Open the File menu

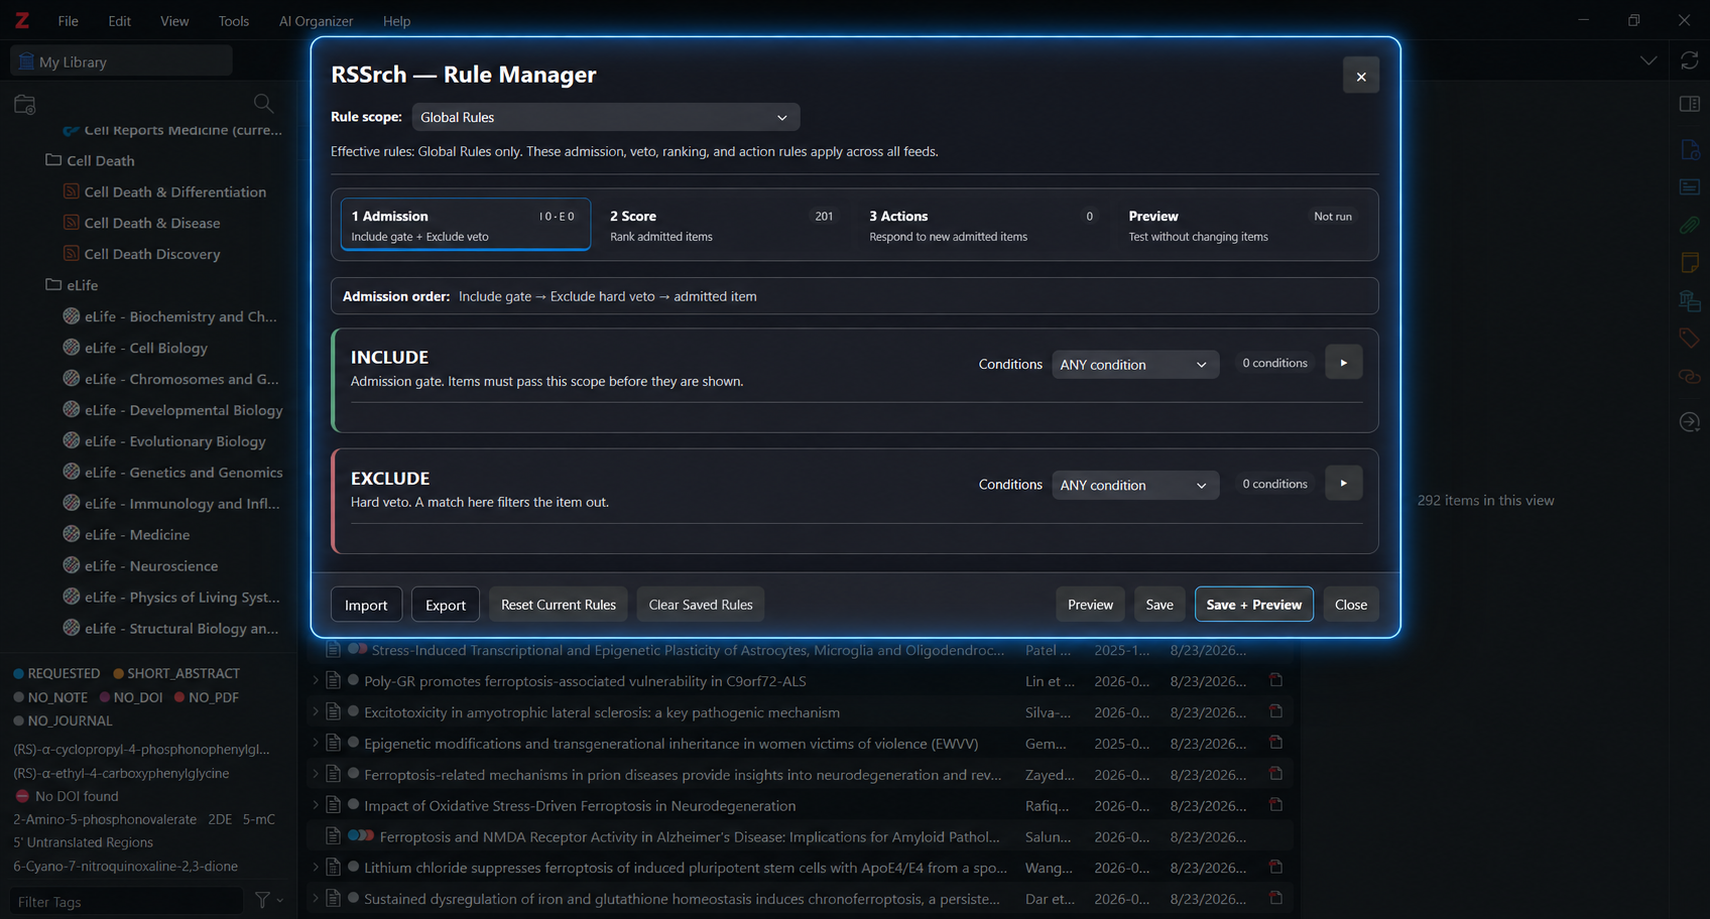[68, 21]
